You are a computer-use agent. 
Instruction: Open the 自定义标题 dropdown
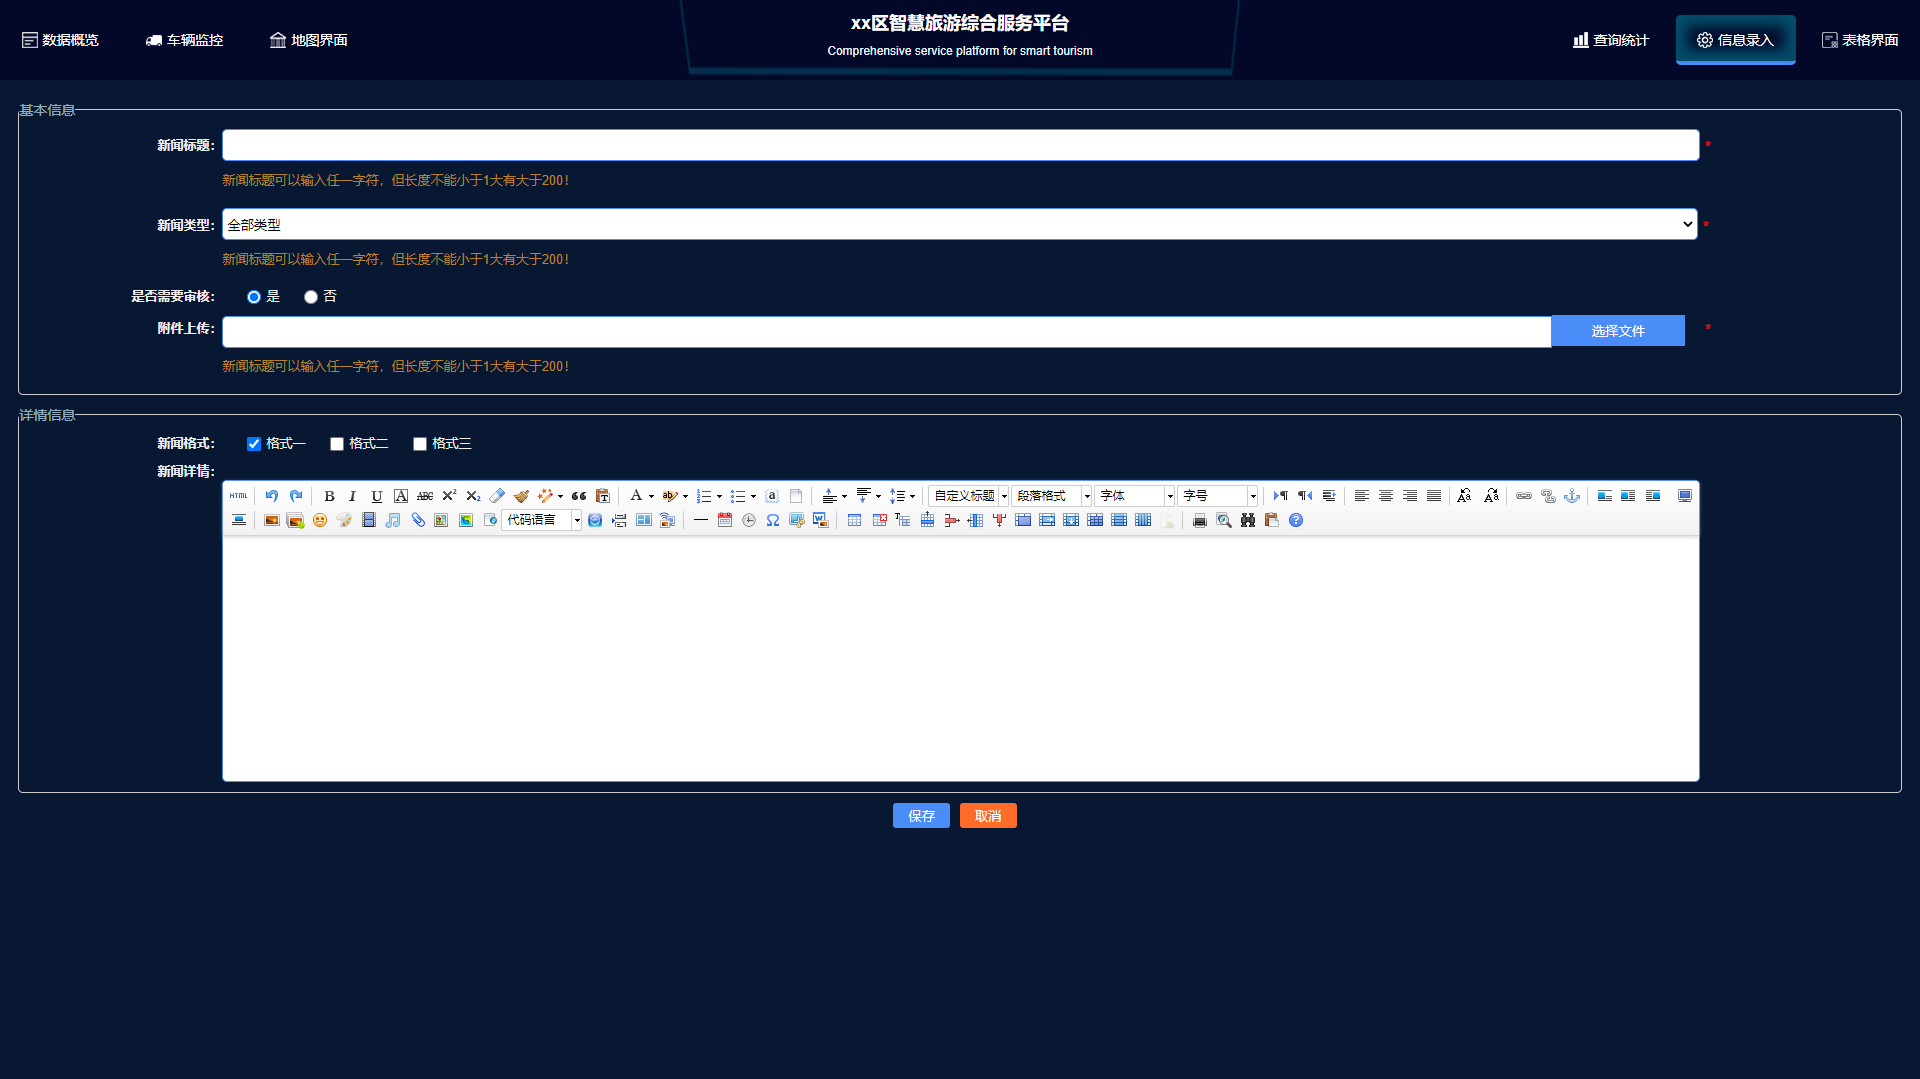[x=969, y=496]
